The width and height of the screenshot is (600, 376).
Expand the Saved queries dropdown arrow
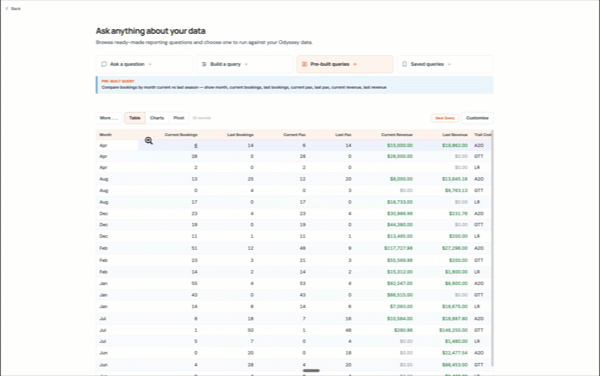(449, 64)
